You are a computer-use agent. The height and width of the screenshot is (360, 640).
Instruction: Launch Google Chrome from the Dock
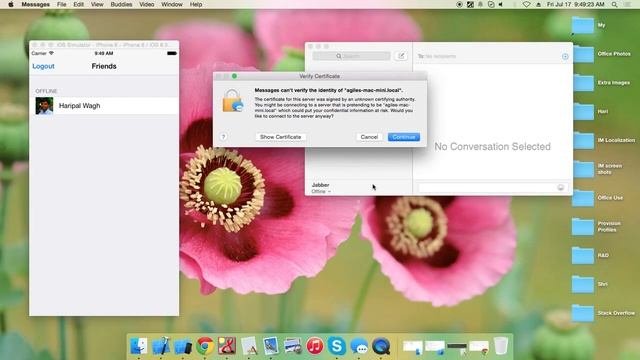tap(205, 346)
